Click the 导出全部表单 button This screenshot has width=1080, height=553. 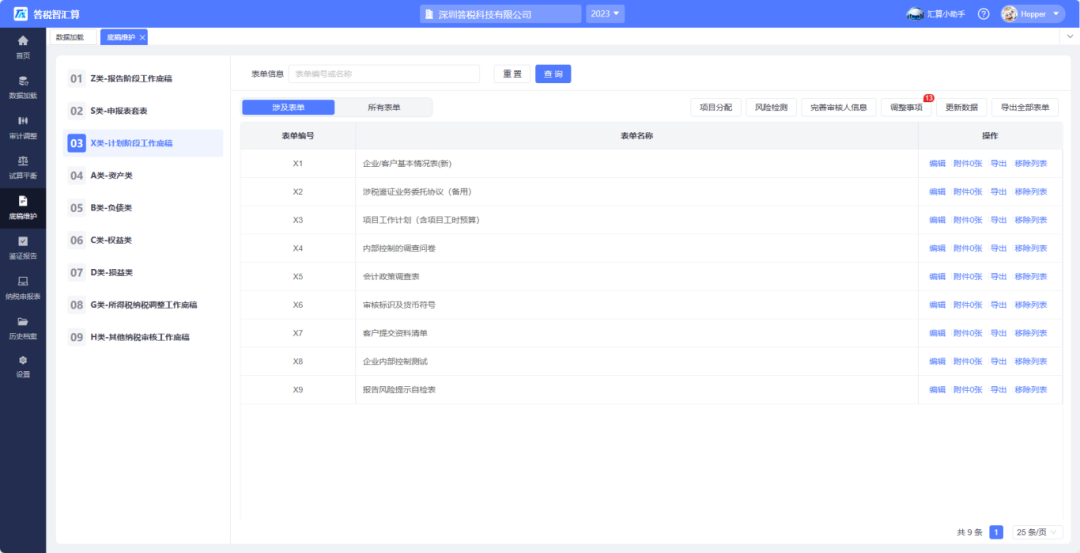pyautogui.click(x=1025, y=107)
